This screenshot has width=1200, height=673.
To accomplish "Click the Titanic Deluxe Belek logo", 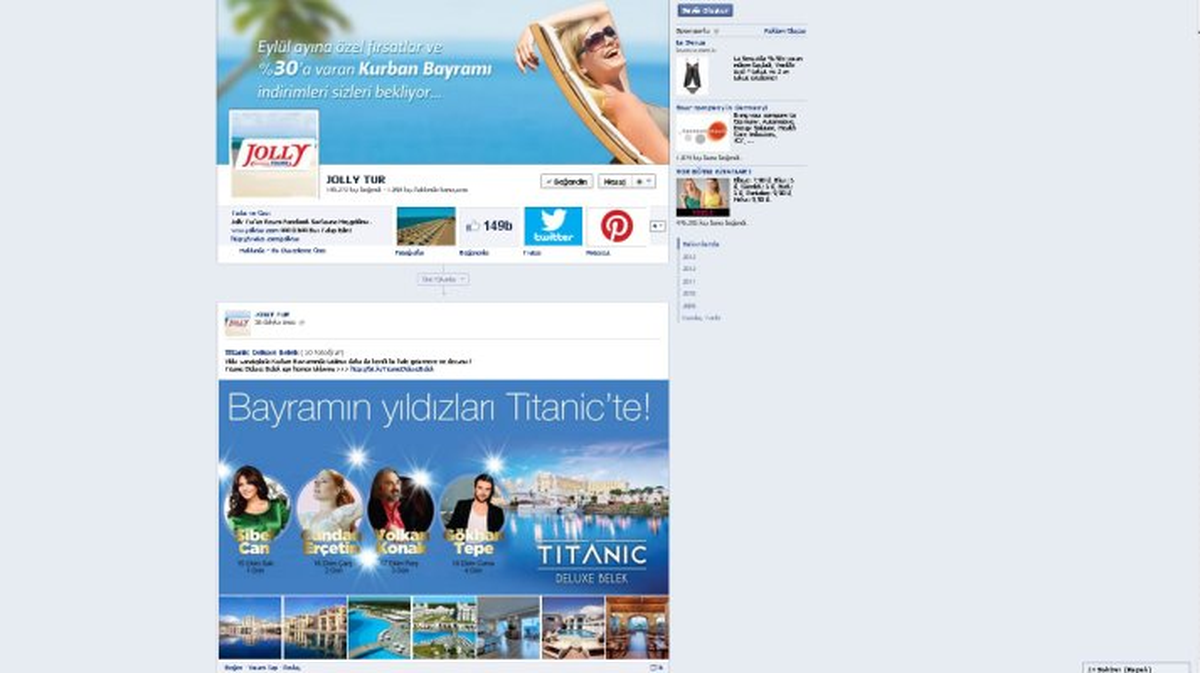I will pyautogui.click(x=592, y=563).
